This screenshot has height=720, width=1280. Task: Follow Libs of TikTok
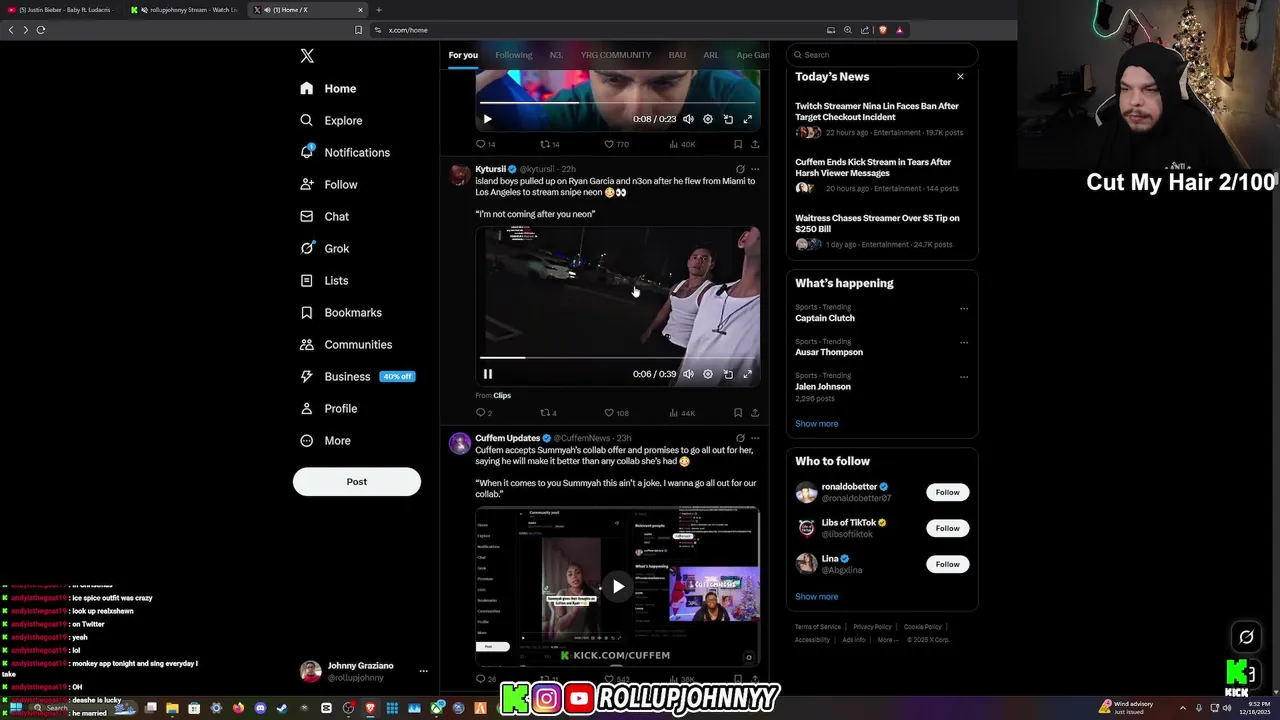pyautogui.click(x=948, y=528)
